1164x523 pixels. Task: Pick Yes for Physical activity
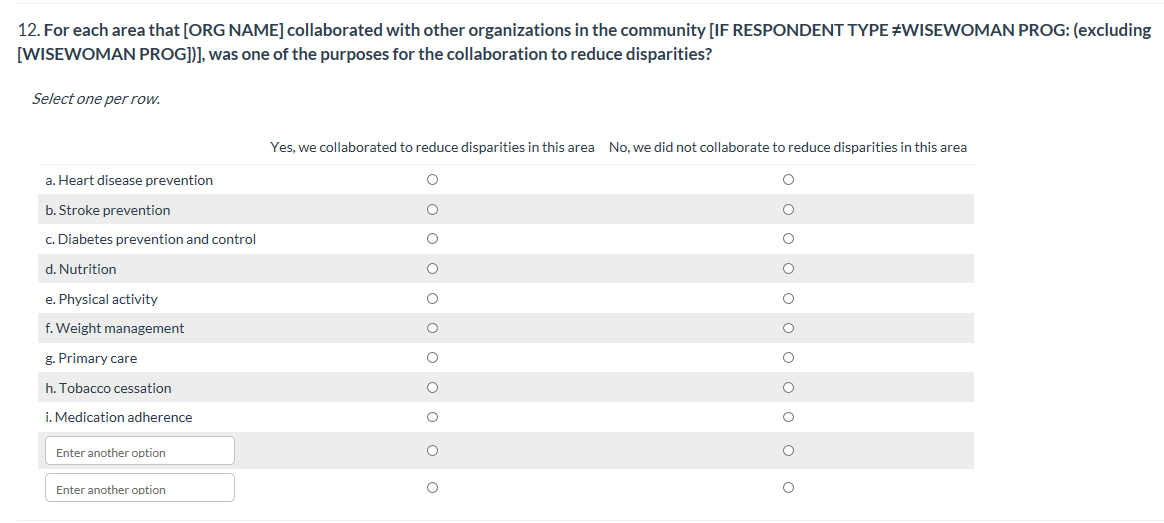click(x=432, y=299)
